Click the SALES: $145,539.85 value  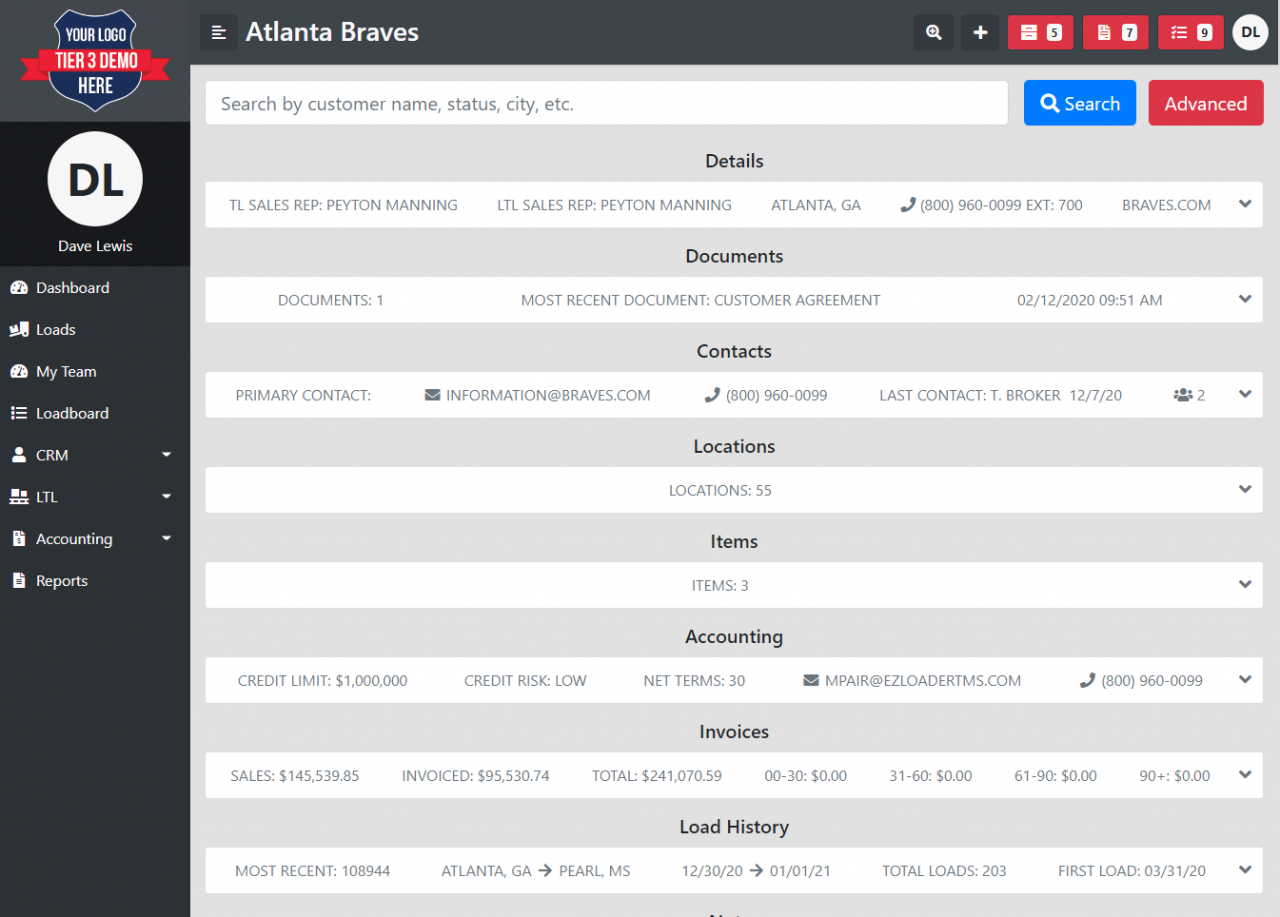(x=294, y=775)
